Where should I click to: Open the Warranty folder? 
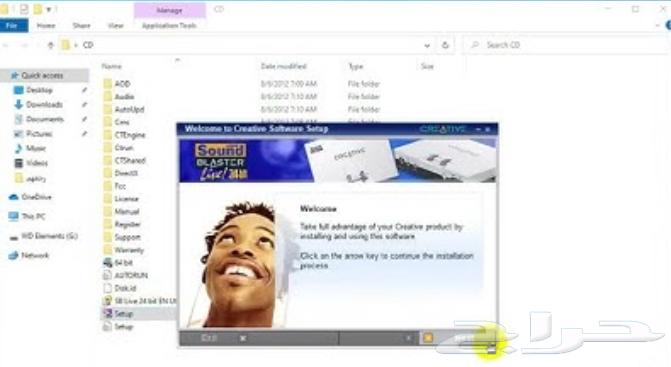129,250
